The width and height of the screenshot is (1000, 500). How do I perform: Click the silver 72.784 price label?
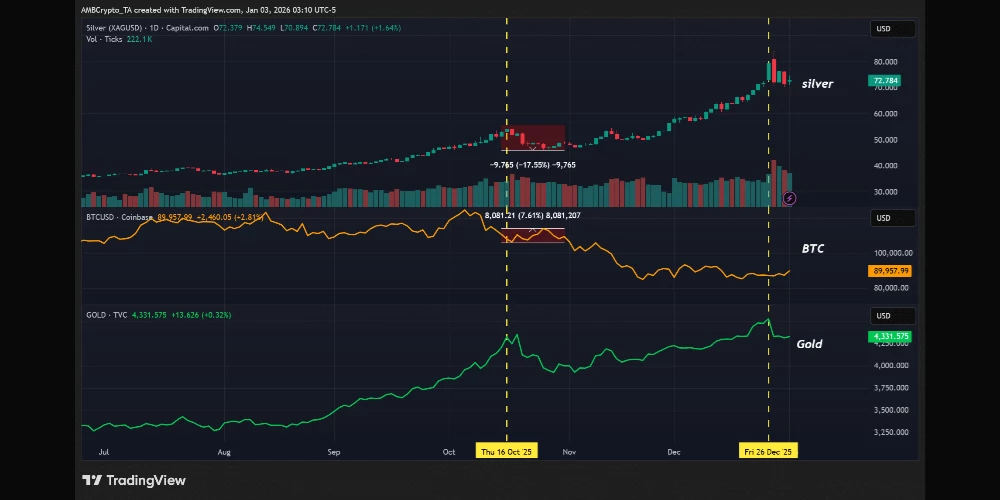[885, 81]
